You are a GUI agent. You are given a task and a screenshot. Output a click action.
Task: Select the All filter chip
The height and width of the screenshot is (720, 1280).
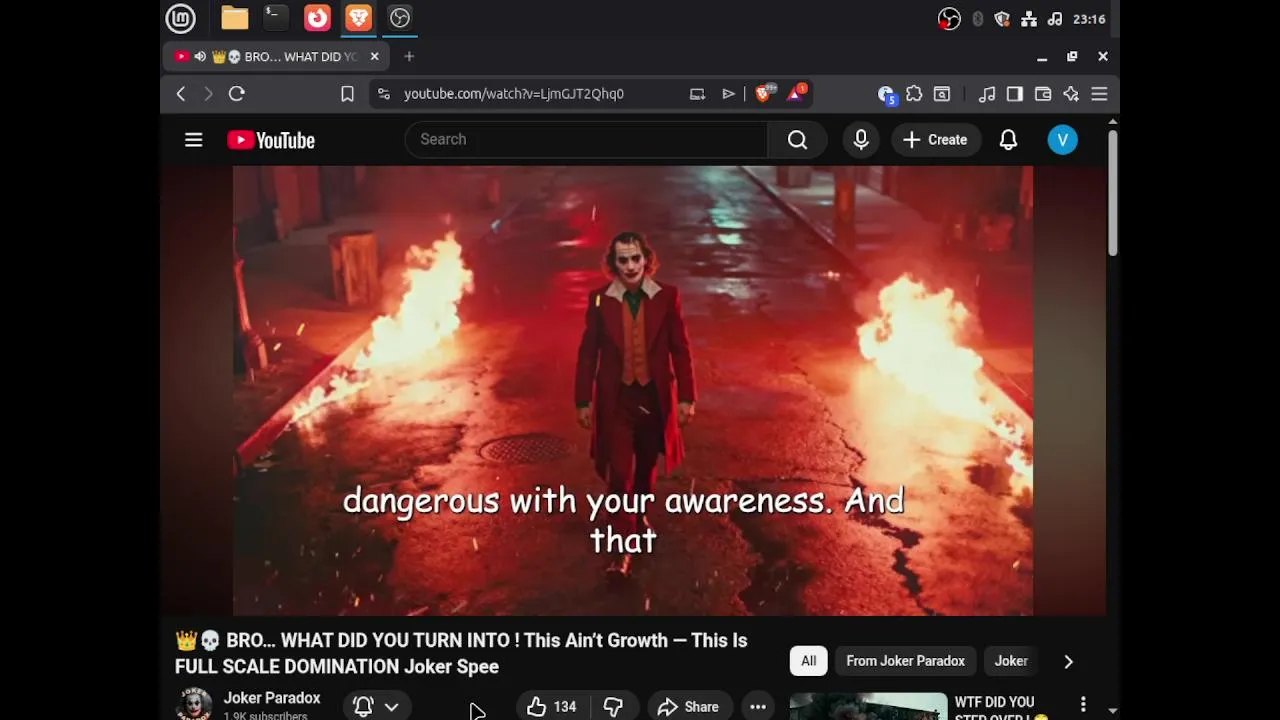[808, 661]
